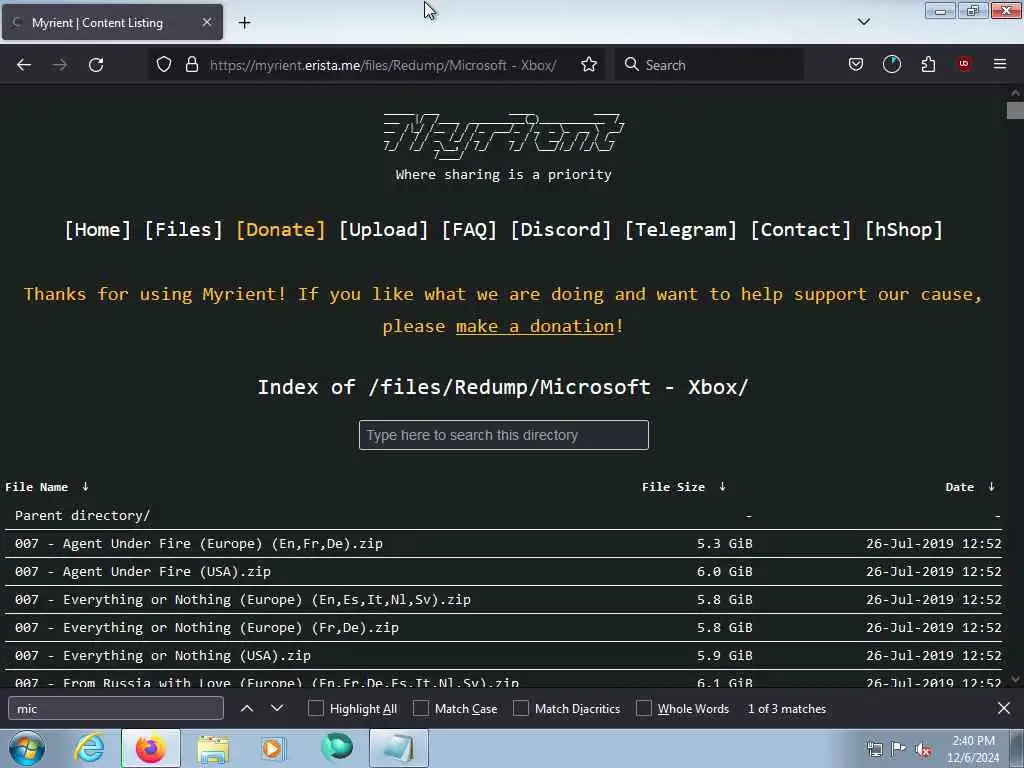The image size is (1024, 768).
Task: Open the Firefox hamburger menu
Action: tap(999, 64)
